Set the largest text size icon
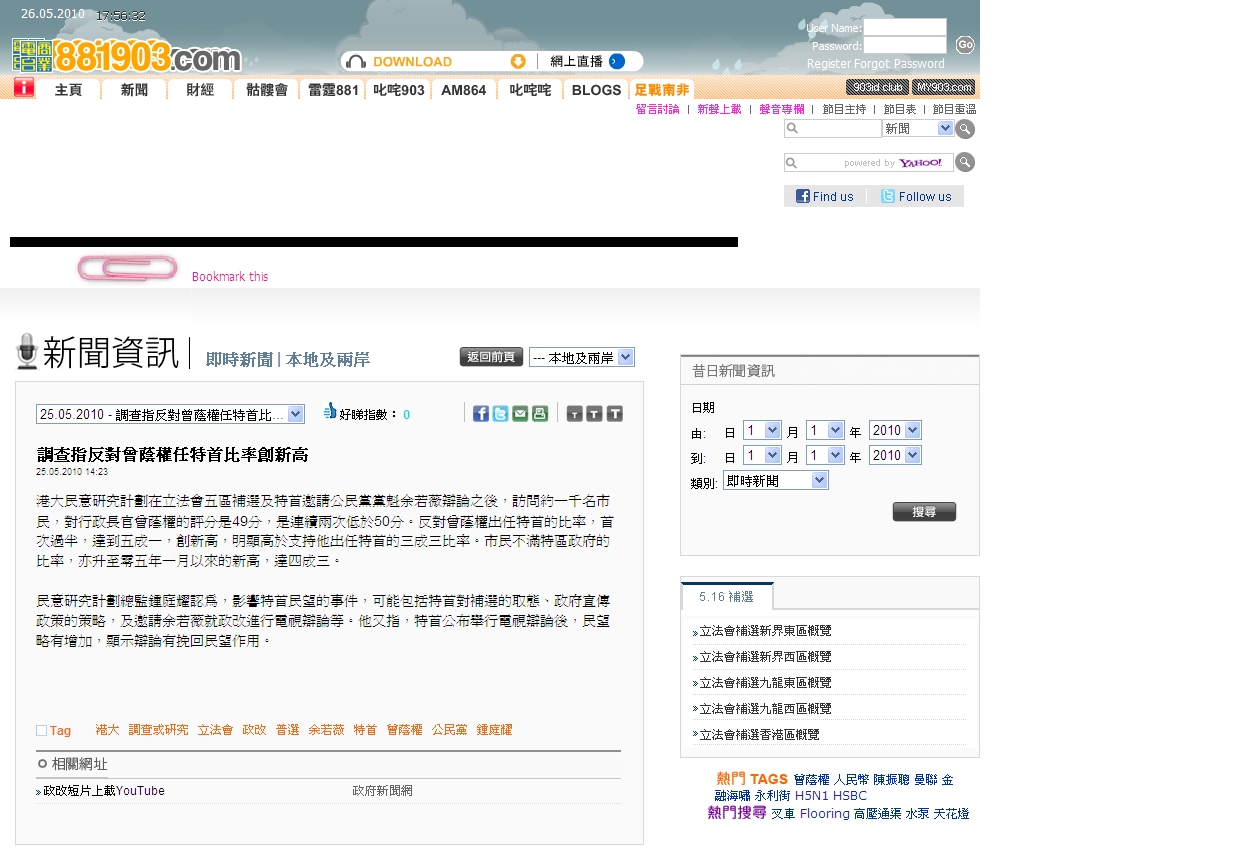 pyautogui.click(x=614, y=414)
